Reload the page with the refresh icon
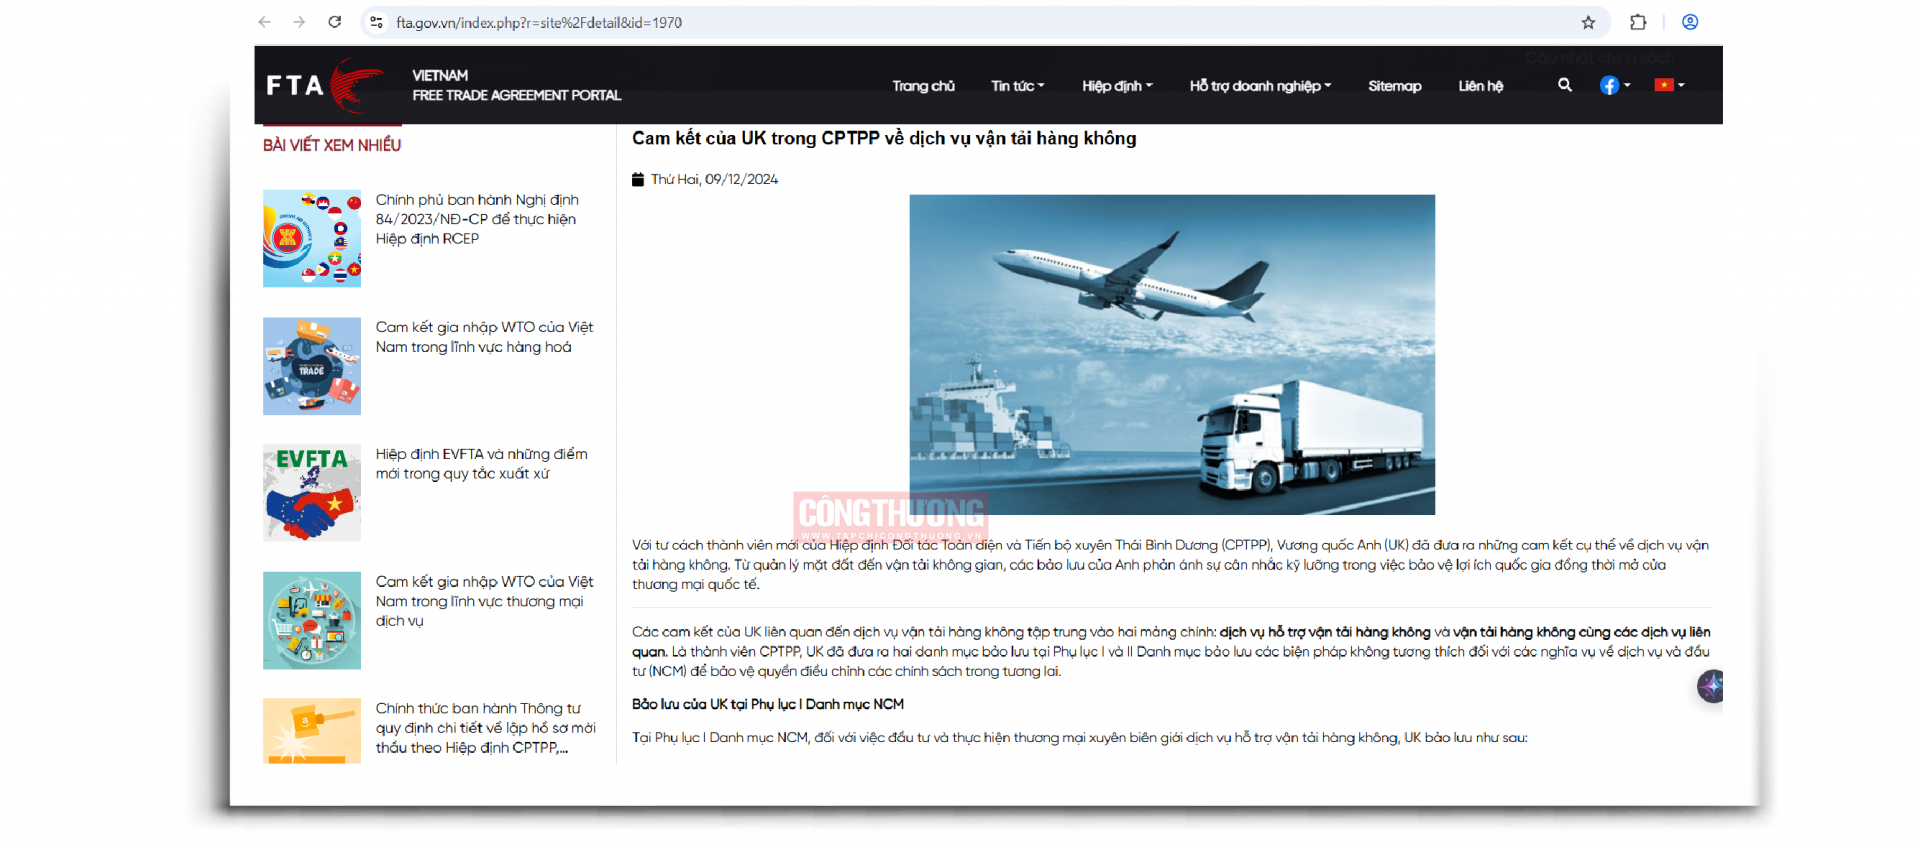Viewport: 1920px width, 844px height. coord(335,22)
